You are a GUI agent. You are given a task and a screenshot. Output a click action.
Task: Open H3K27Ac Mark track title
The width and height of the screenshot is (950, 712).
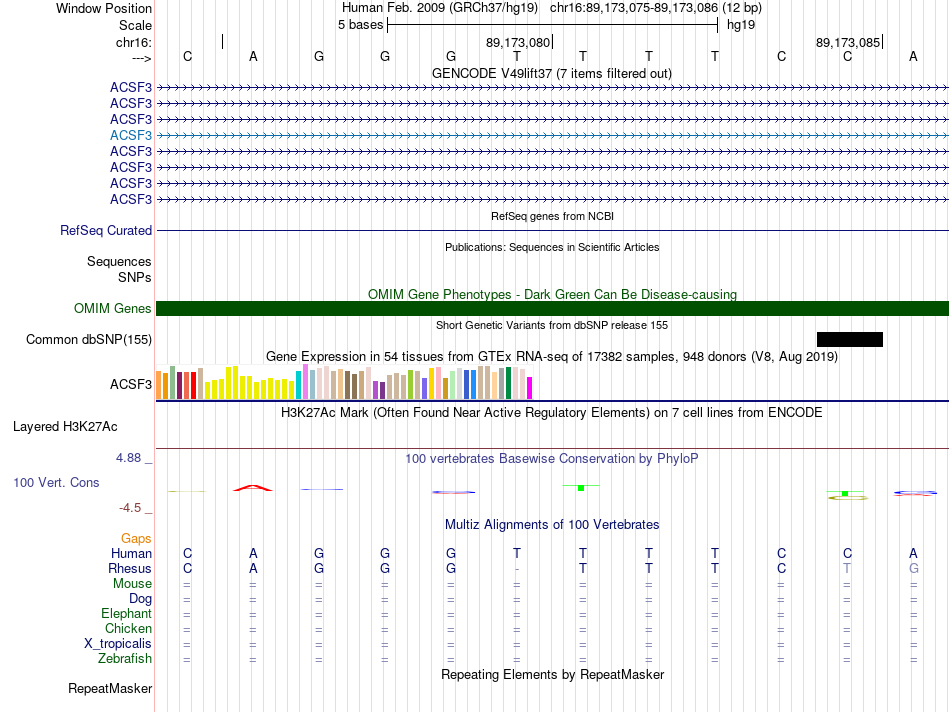pyautogui.click(x=552, y=413)
